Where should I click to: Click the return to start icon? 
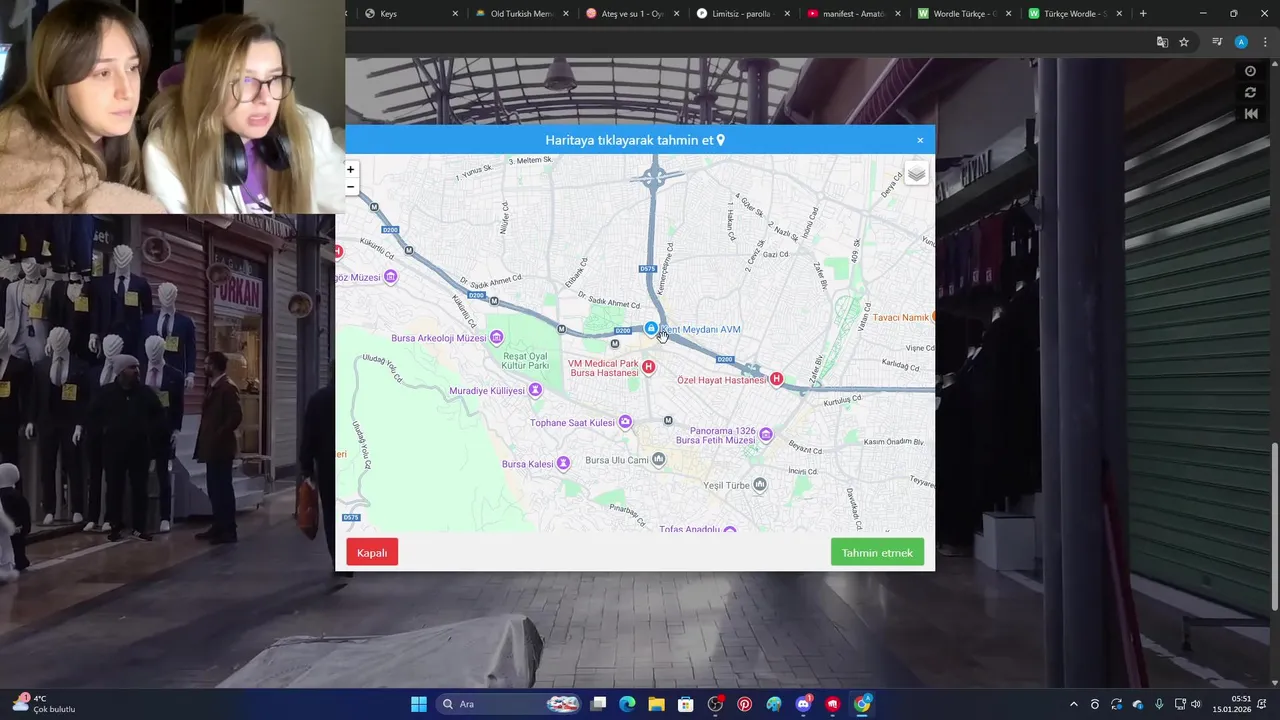[x=1250, y=114]
